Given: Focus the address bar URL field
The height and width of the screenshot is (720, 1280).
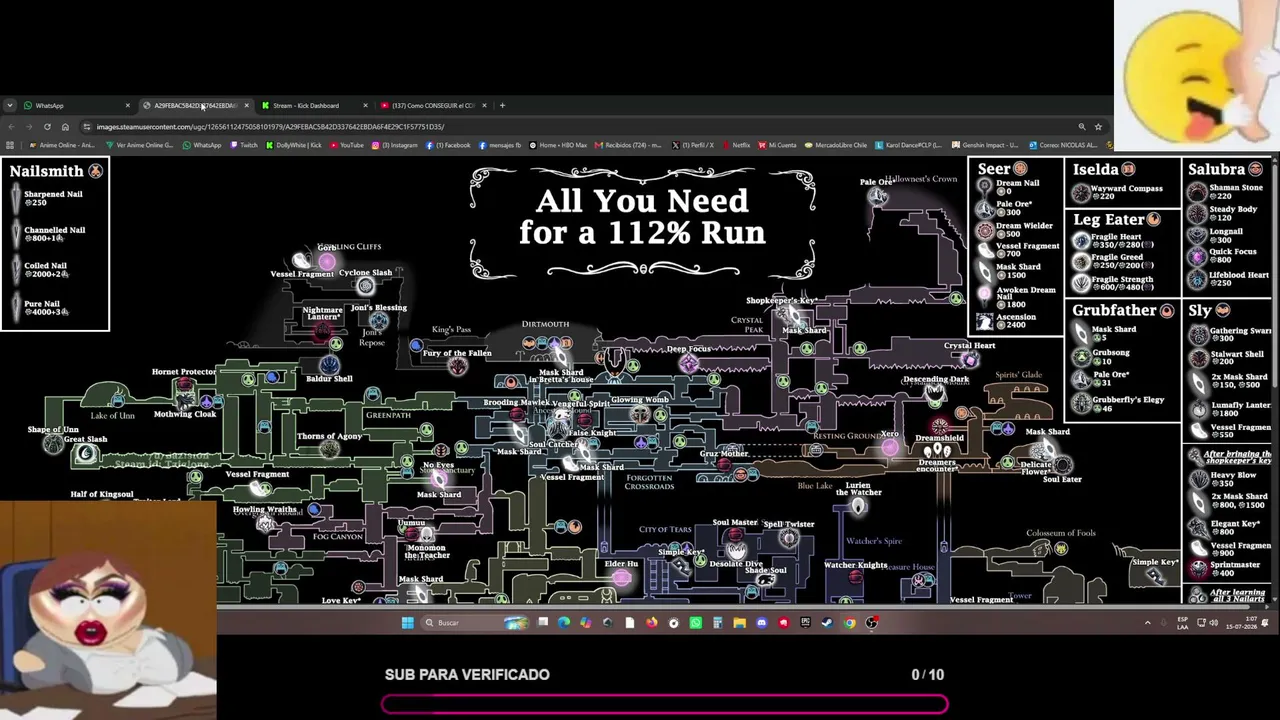Looking at the screenshot, I should tap(580, 127).
